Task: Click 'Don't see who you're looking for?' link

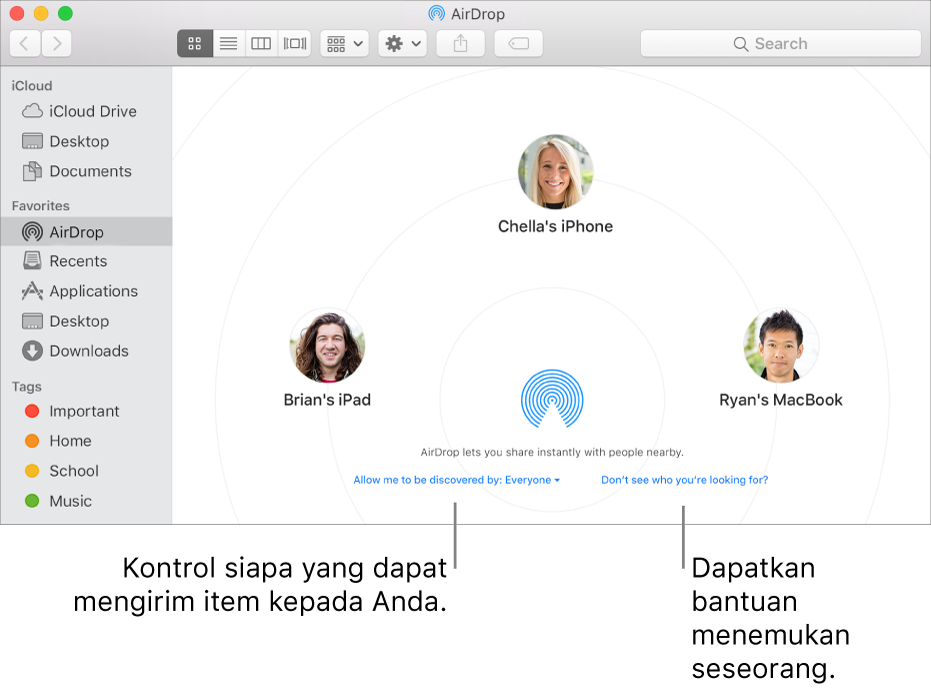Action: pos(685,480)
